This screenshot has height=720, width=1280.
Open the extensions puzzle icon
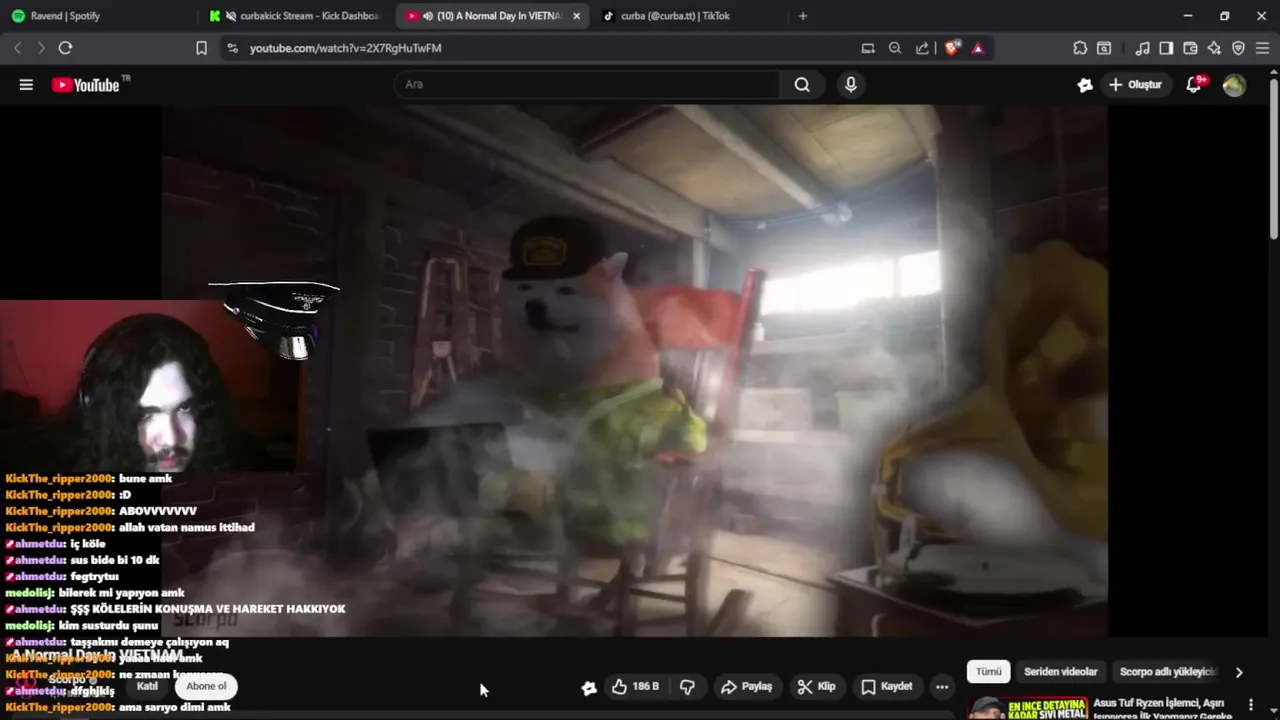pyautogui.click(x=1080, y=48)
